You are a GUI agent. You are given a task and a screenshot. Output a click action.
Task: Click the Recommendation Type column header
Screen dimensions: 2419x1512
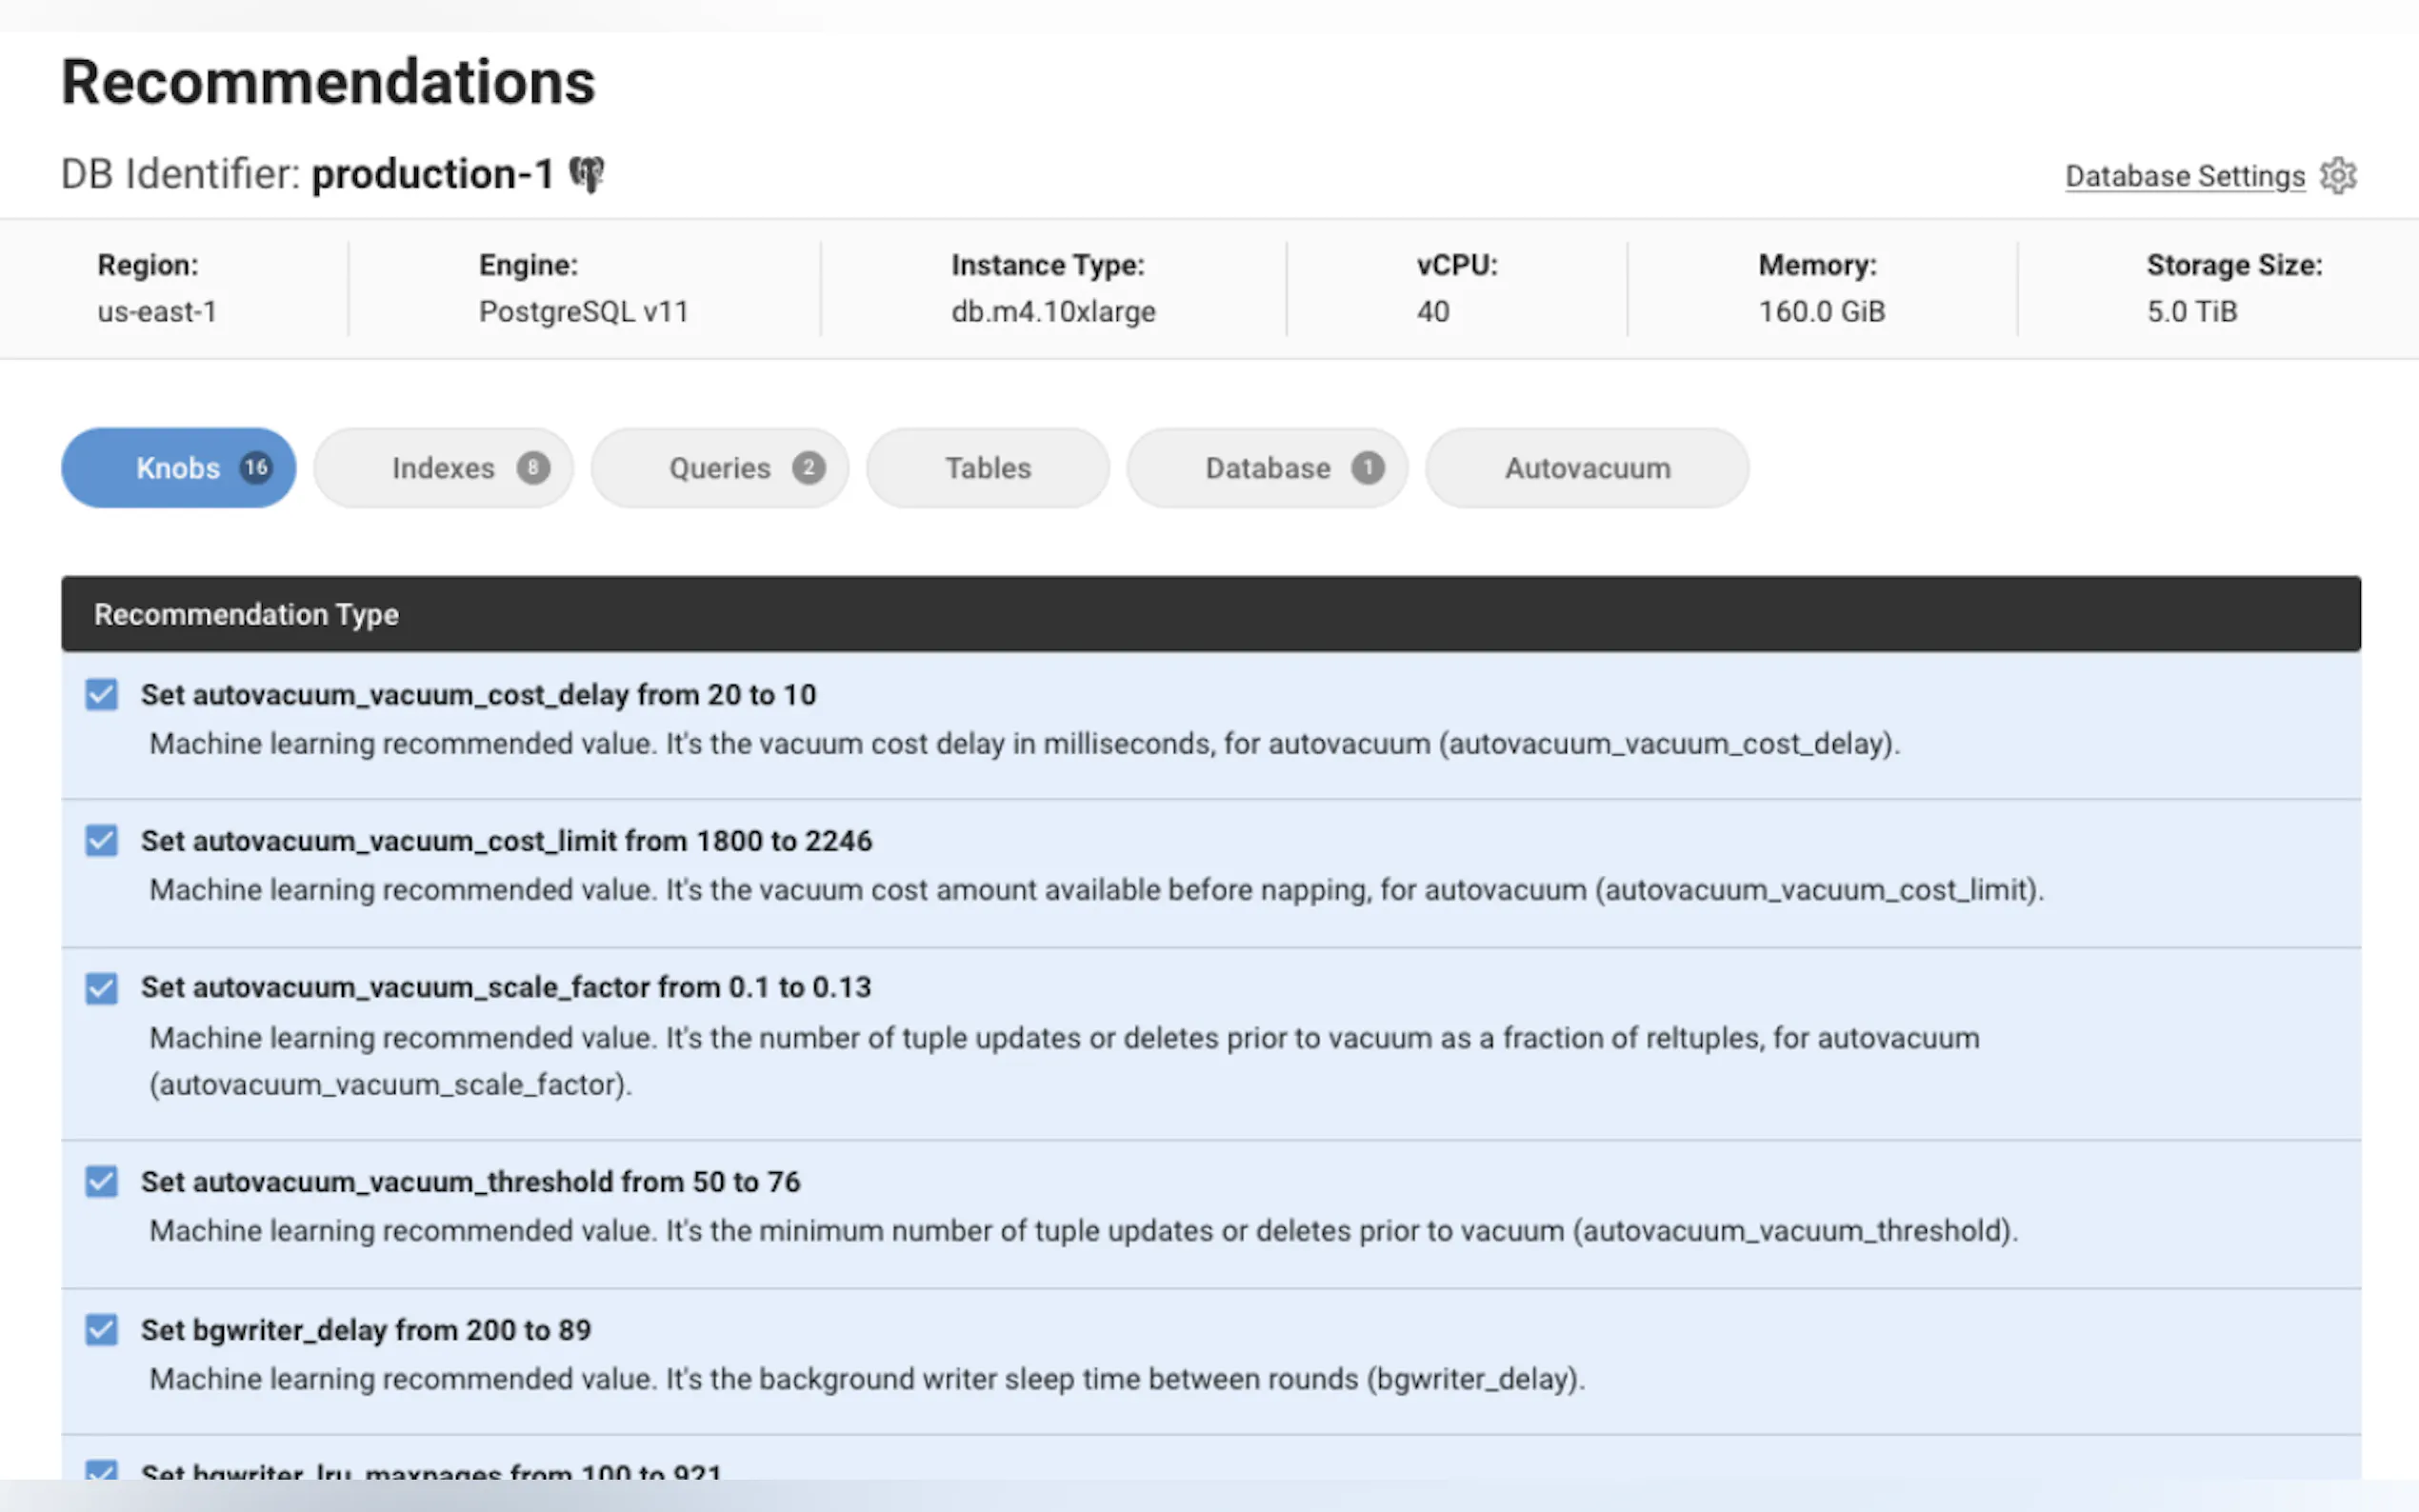(246, 614)
